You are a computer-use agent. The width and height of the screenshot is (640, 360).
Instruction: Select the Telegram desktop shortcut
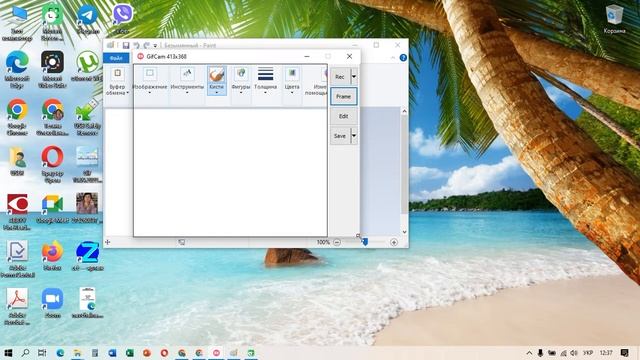point(87,19)
